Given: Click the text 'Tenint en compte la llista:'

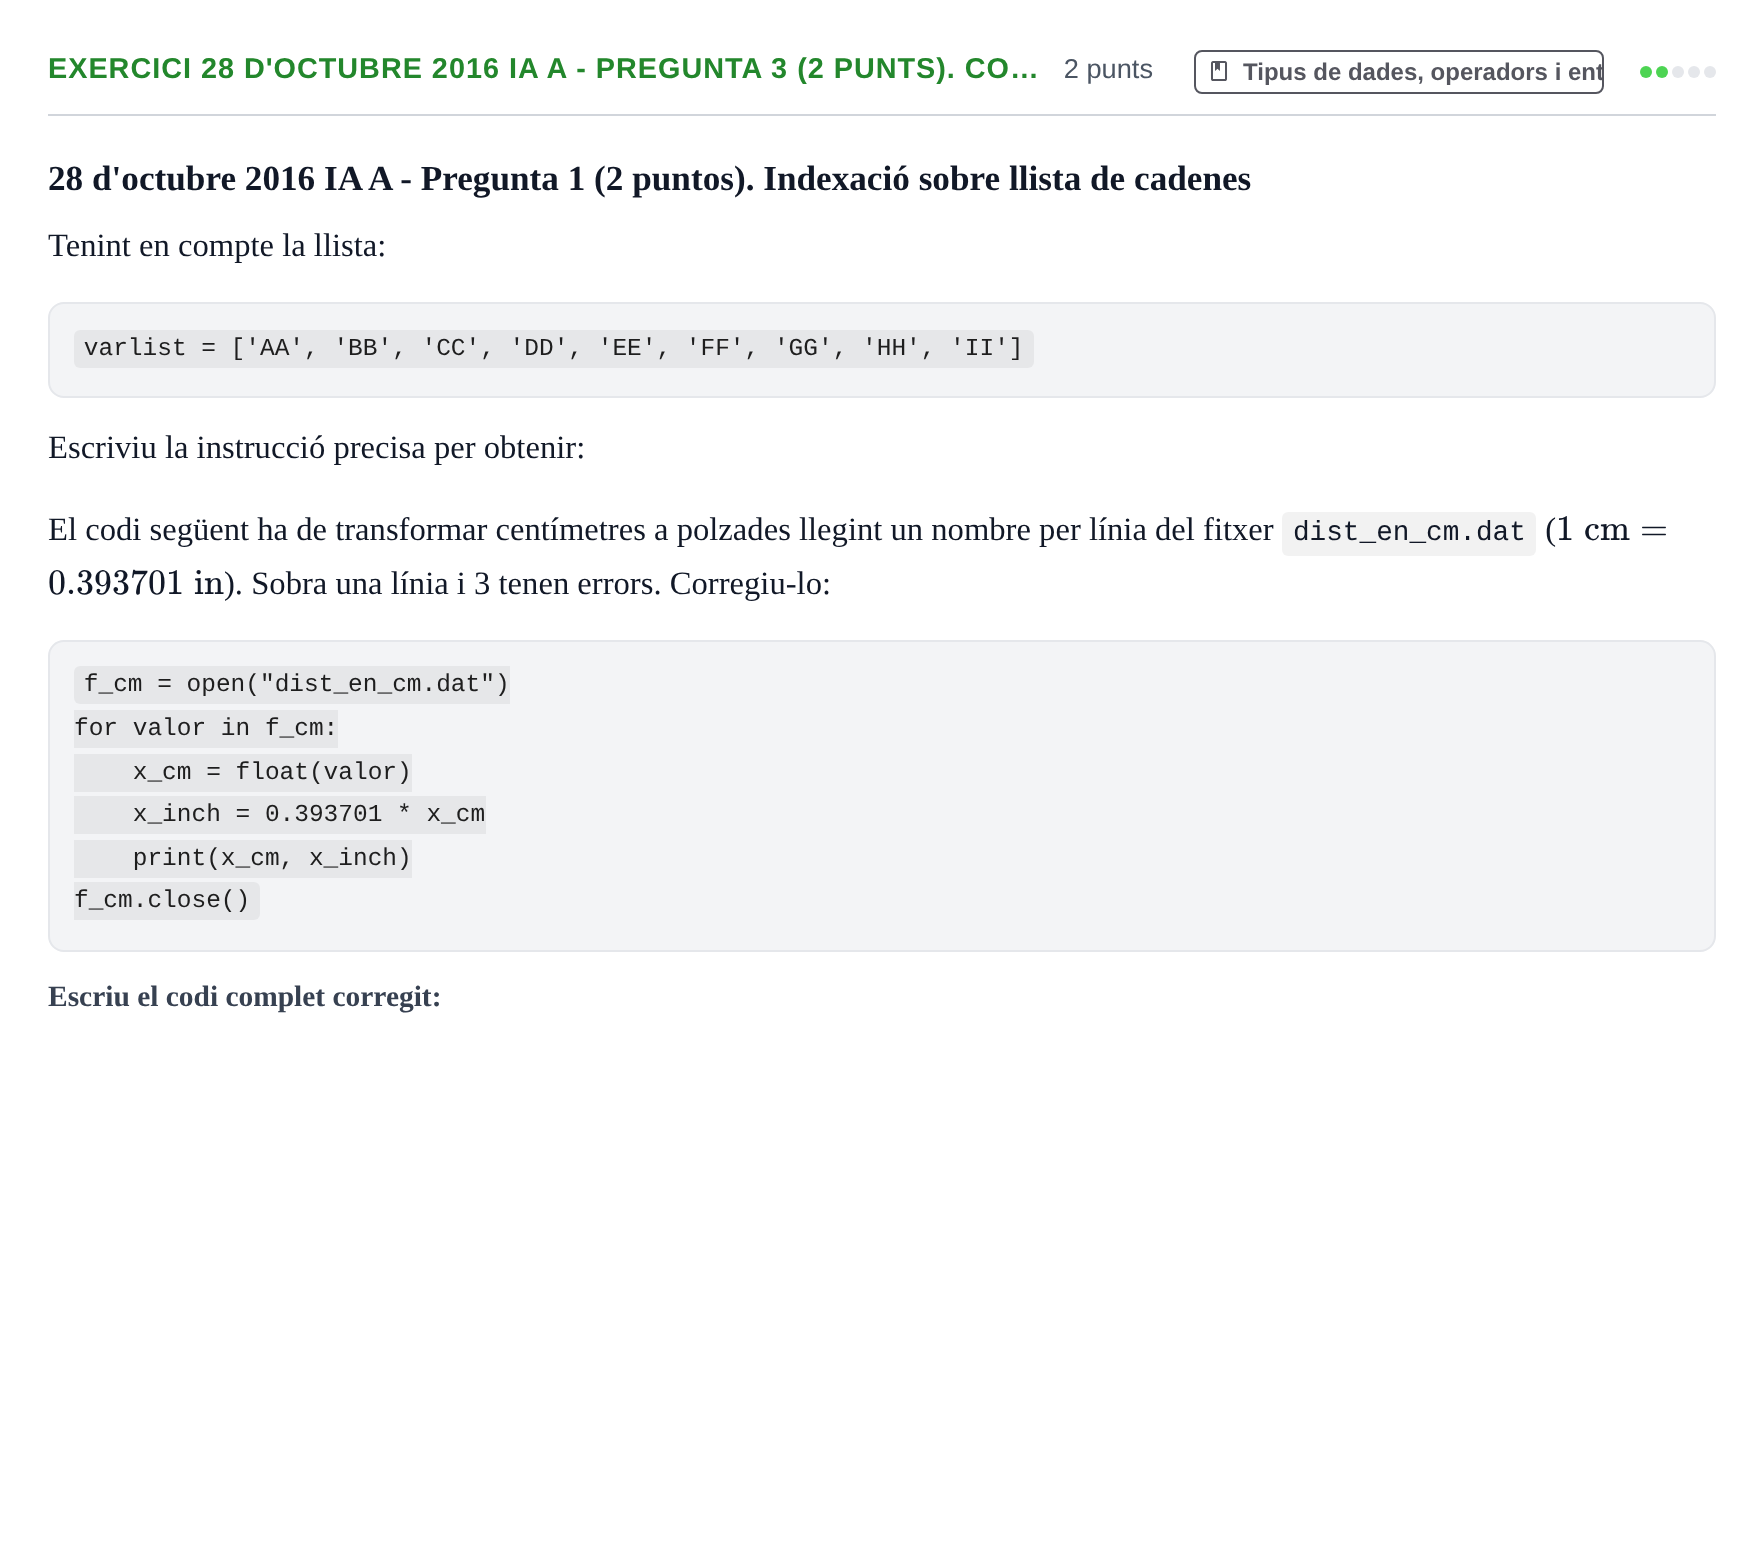Looking at the screenshot, I should [x=217, y=246].
